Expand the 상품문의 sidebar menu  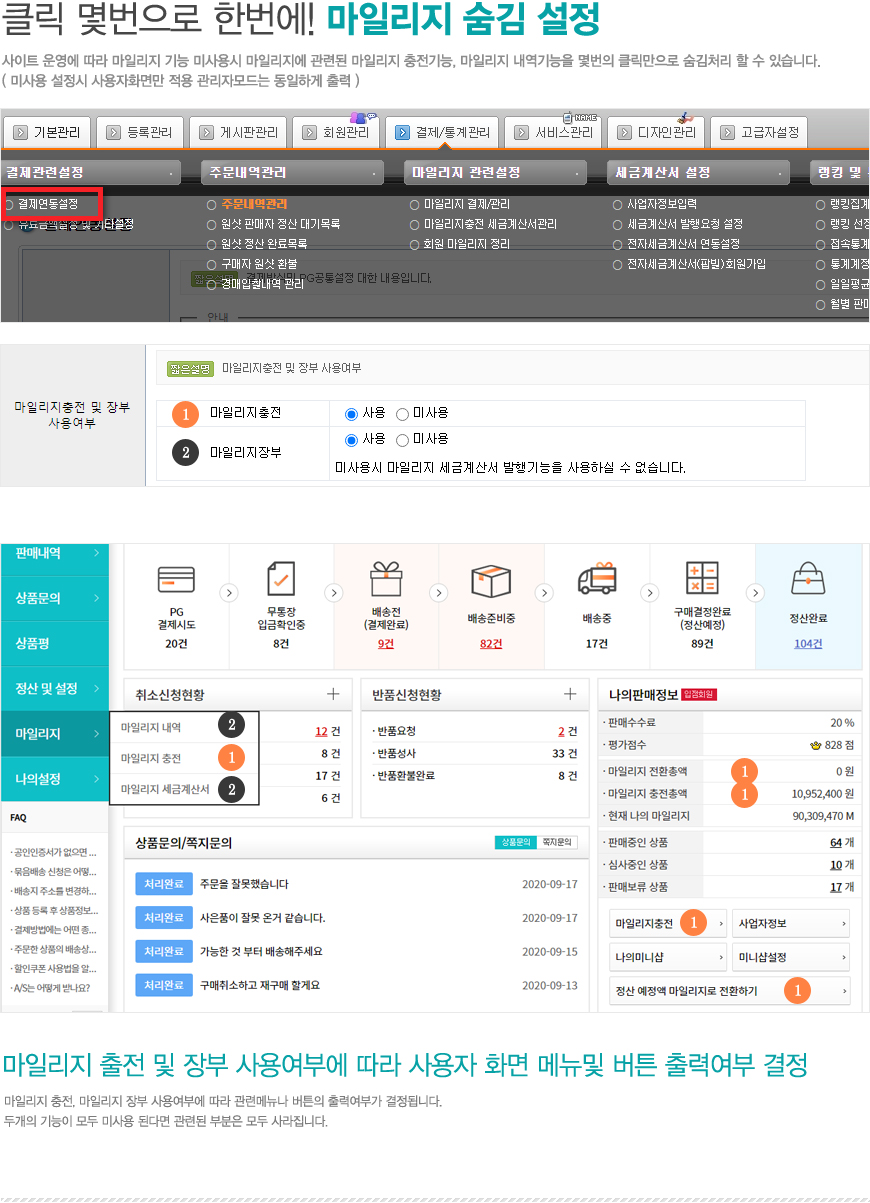54,598
